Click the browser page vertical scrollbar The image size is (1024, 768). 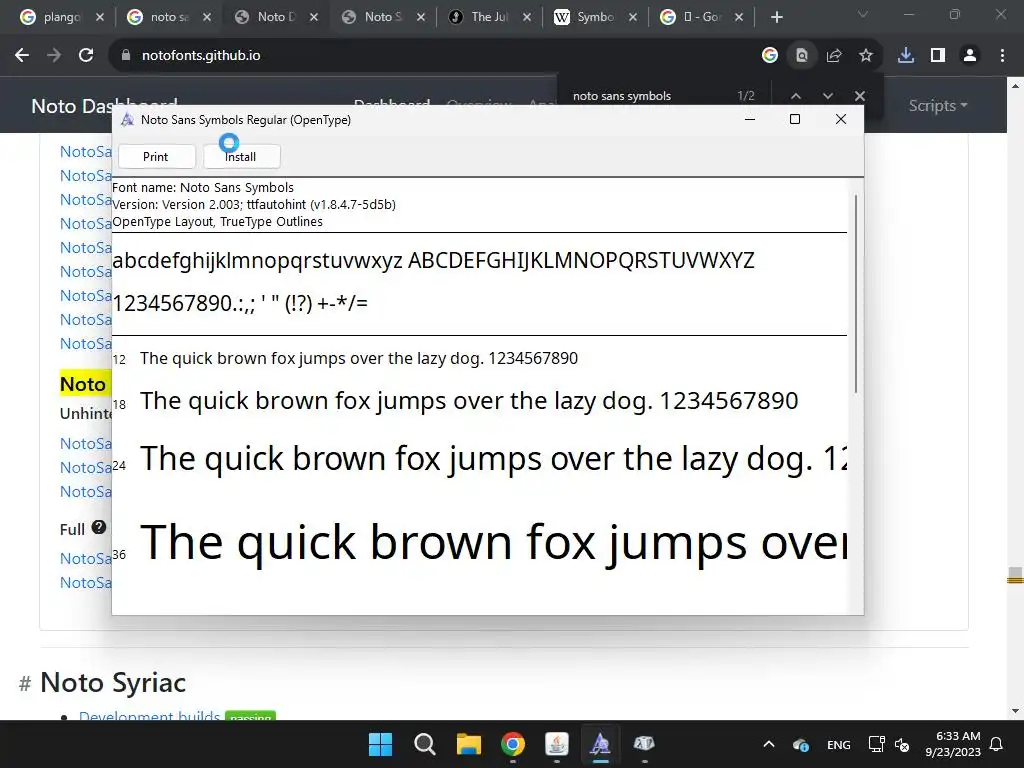[x=1015, y=398]
